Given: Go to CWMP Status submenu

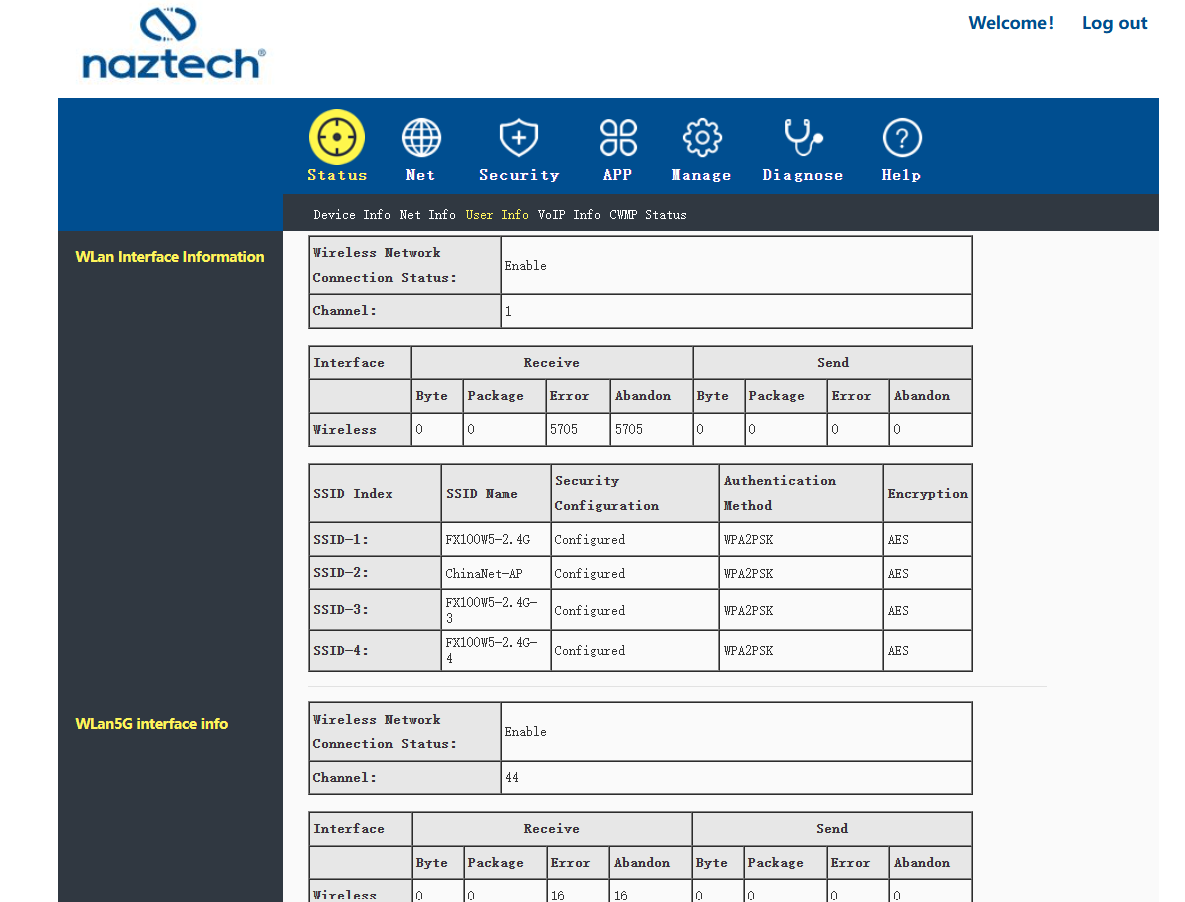Looking at the screenshot, I should pos(648,215).
